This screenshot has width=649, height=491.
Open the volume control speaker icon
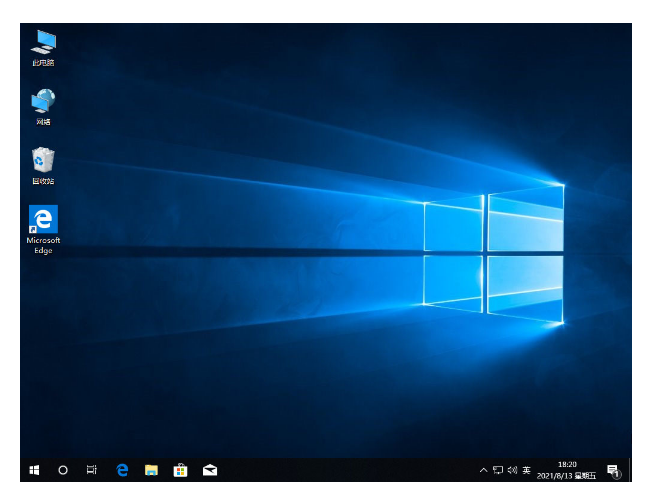512,469
